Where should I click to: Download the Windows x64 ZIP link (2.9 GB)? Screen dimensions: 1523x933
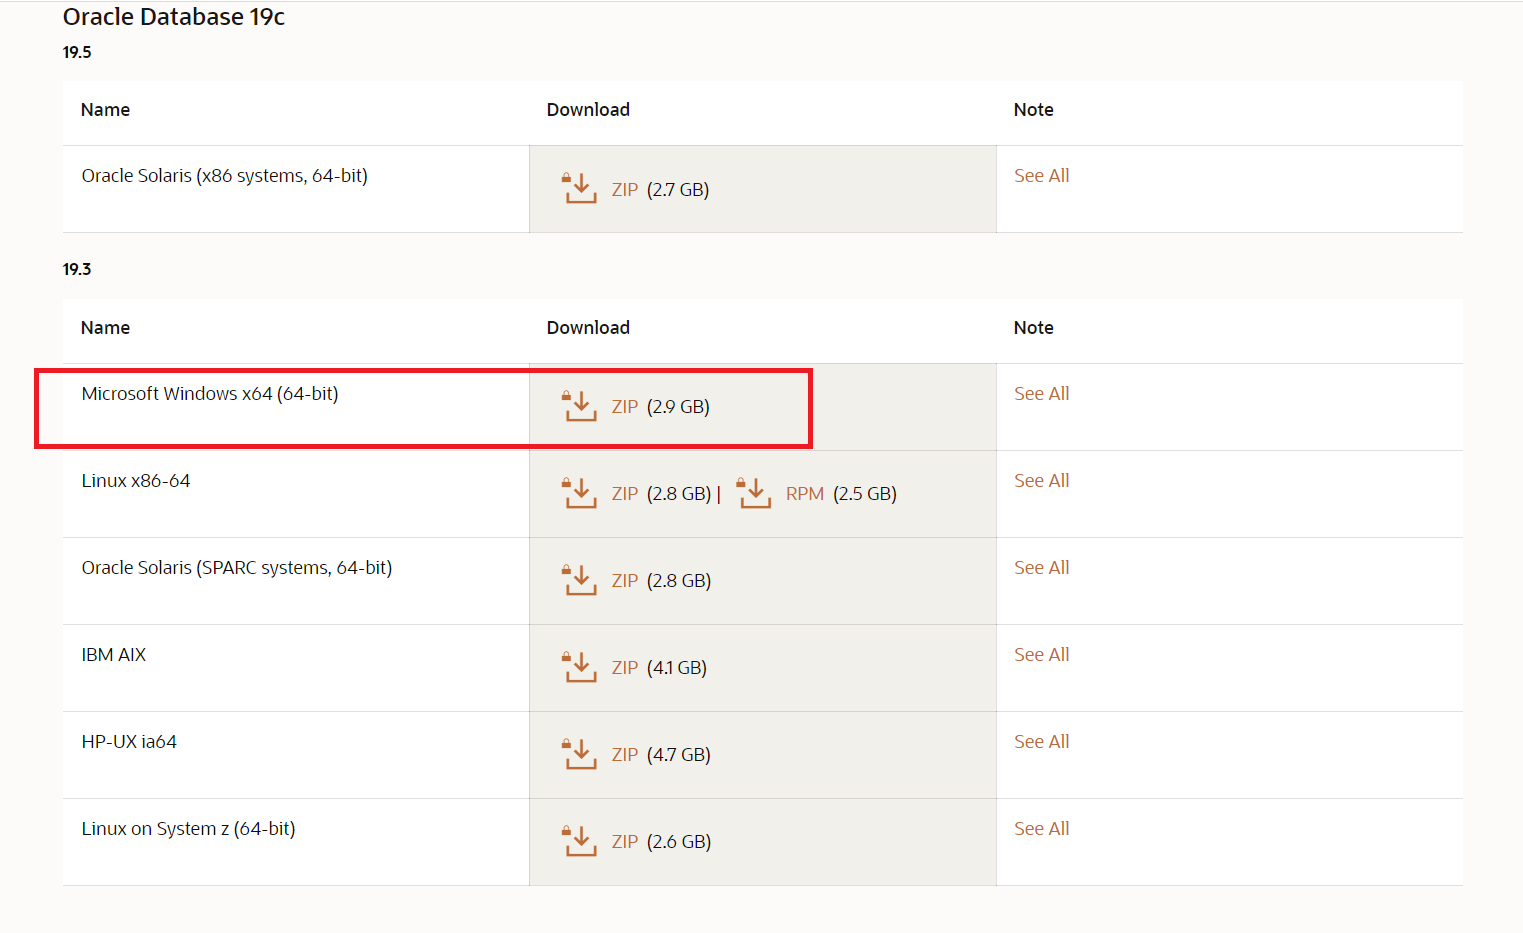point(625,407)
